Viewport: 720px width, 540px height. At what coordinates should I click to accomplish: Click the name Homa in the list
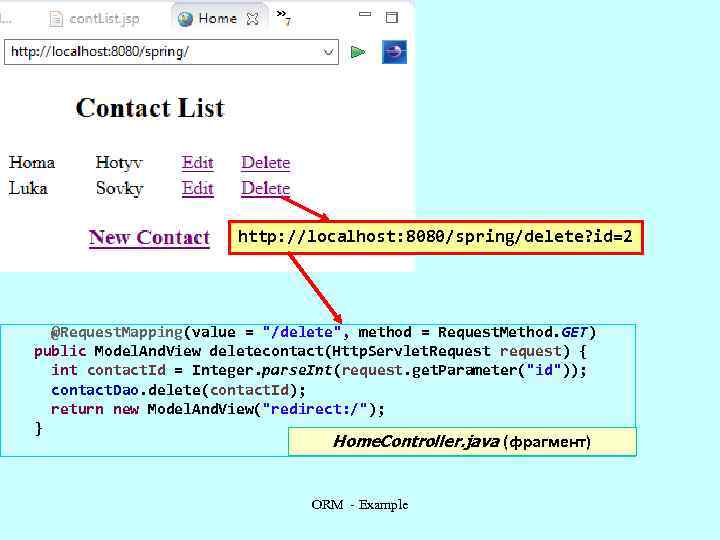click(32, 163)
